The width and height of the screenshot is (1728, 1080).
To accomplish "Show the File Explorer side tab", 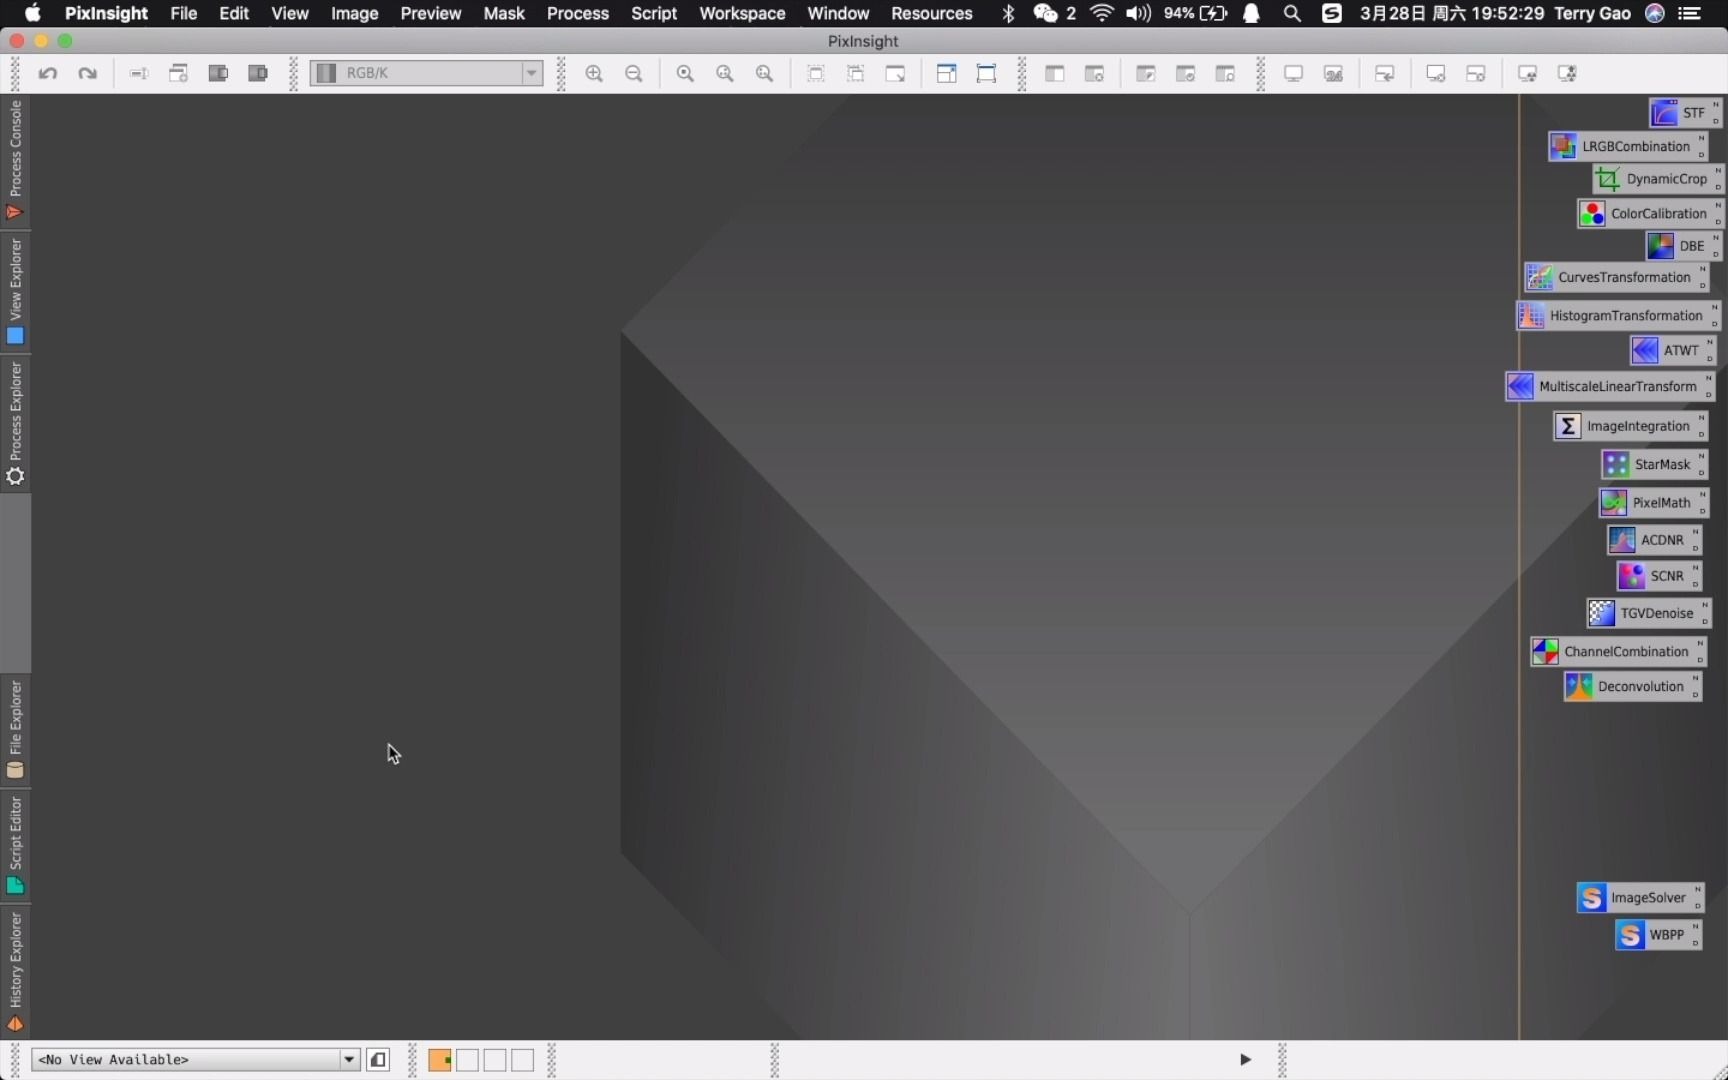I will (15, 729).
